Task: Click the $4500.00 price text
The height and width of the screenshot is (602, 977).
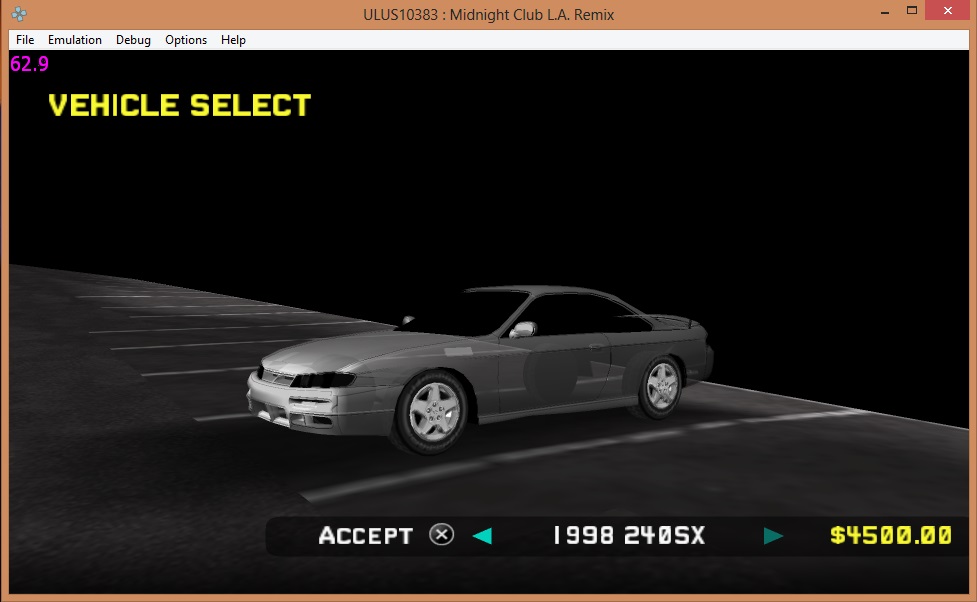Action: (890, 535)
